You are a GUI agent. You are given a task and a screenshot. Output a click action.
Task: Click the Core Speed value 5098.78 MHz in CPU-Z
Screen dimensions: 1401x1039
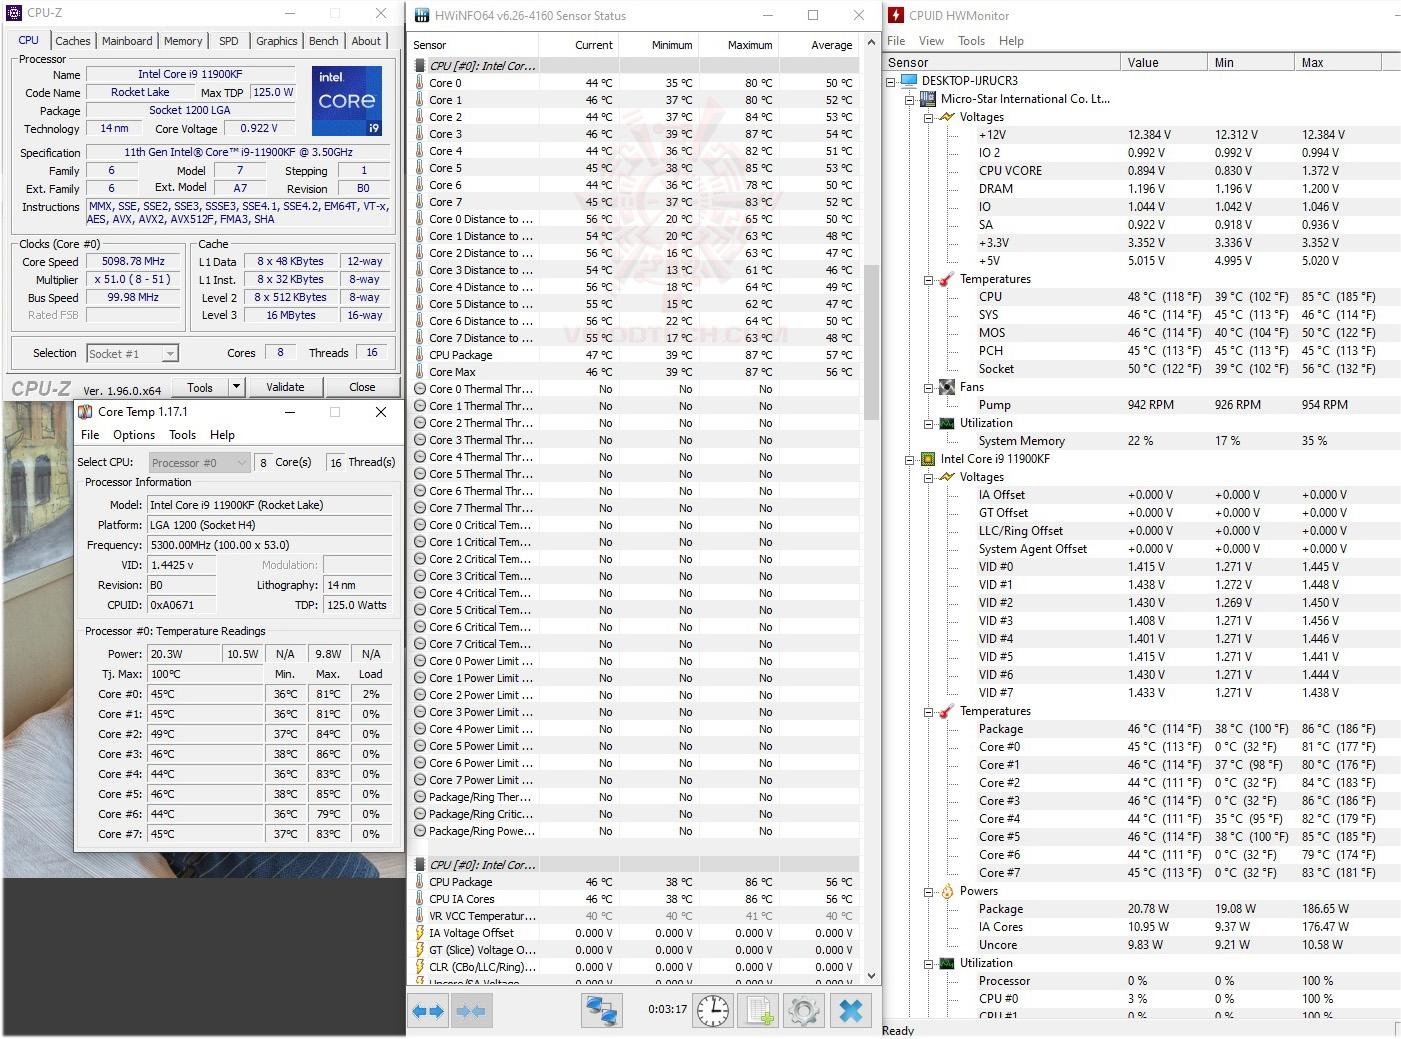133,262
